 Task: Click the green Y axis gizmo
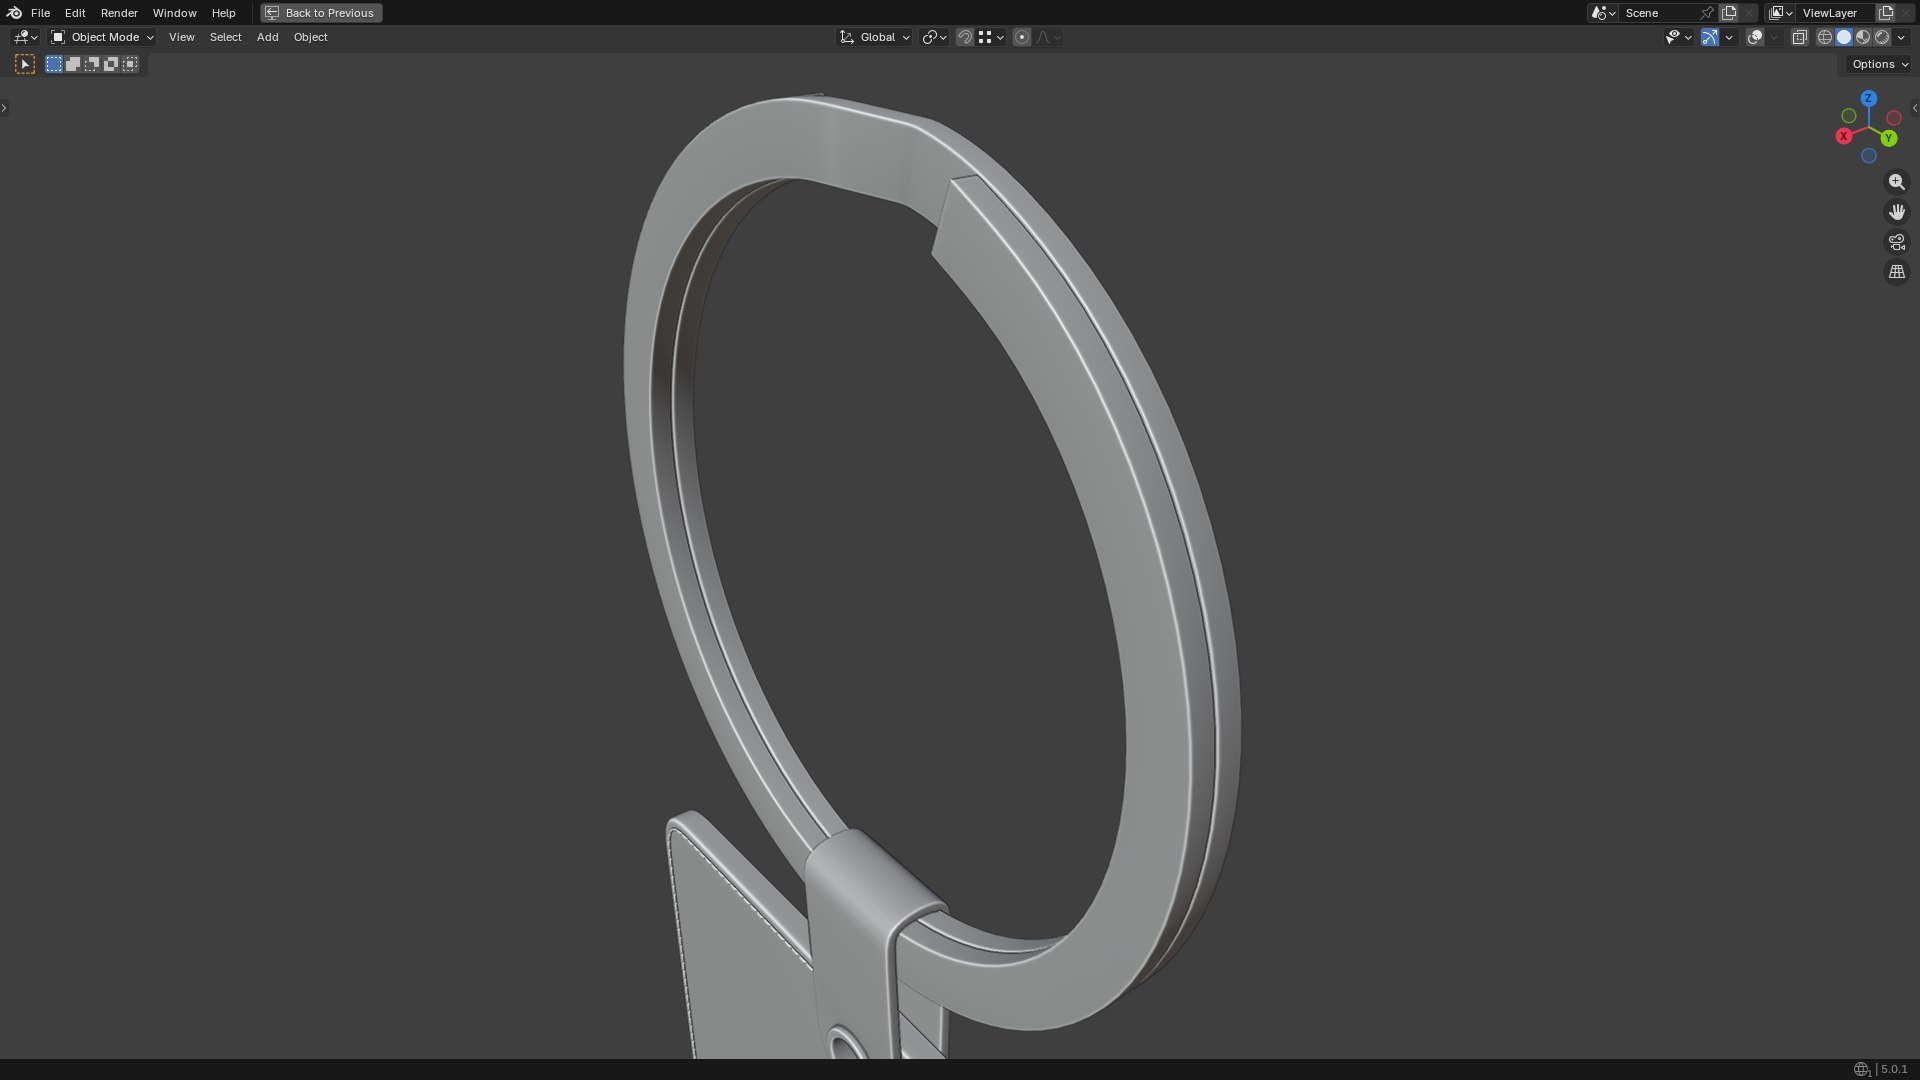1889,138
